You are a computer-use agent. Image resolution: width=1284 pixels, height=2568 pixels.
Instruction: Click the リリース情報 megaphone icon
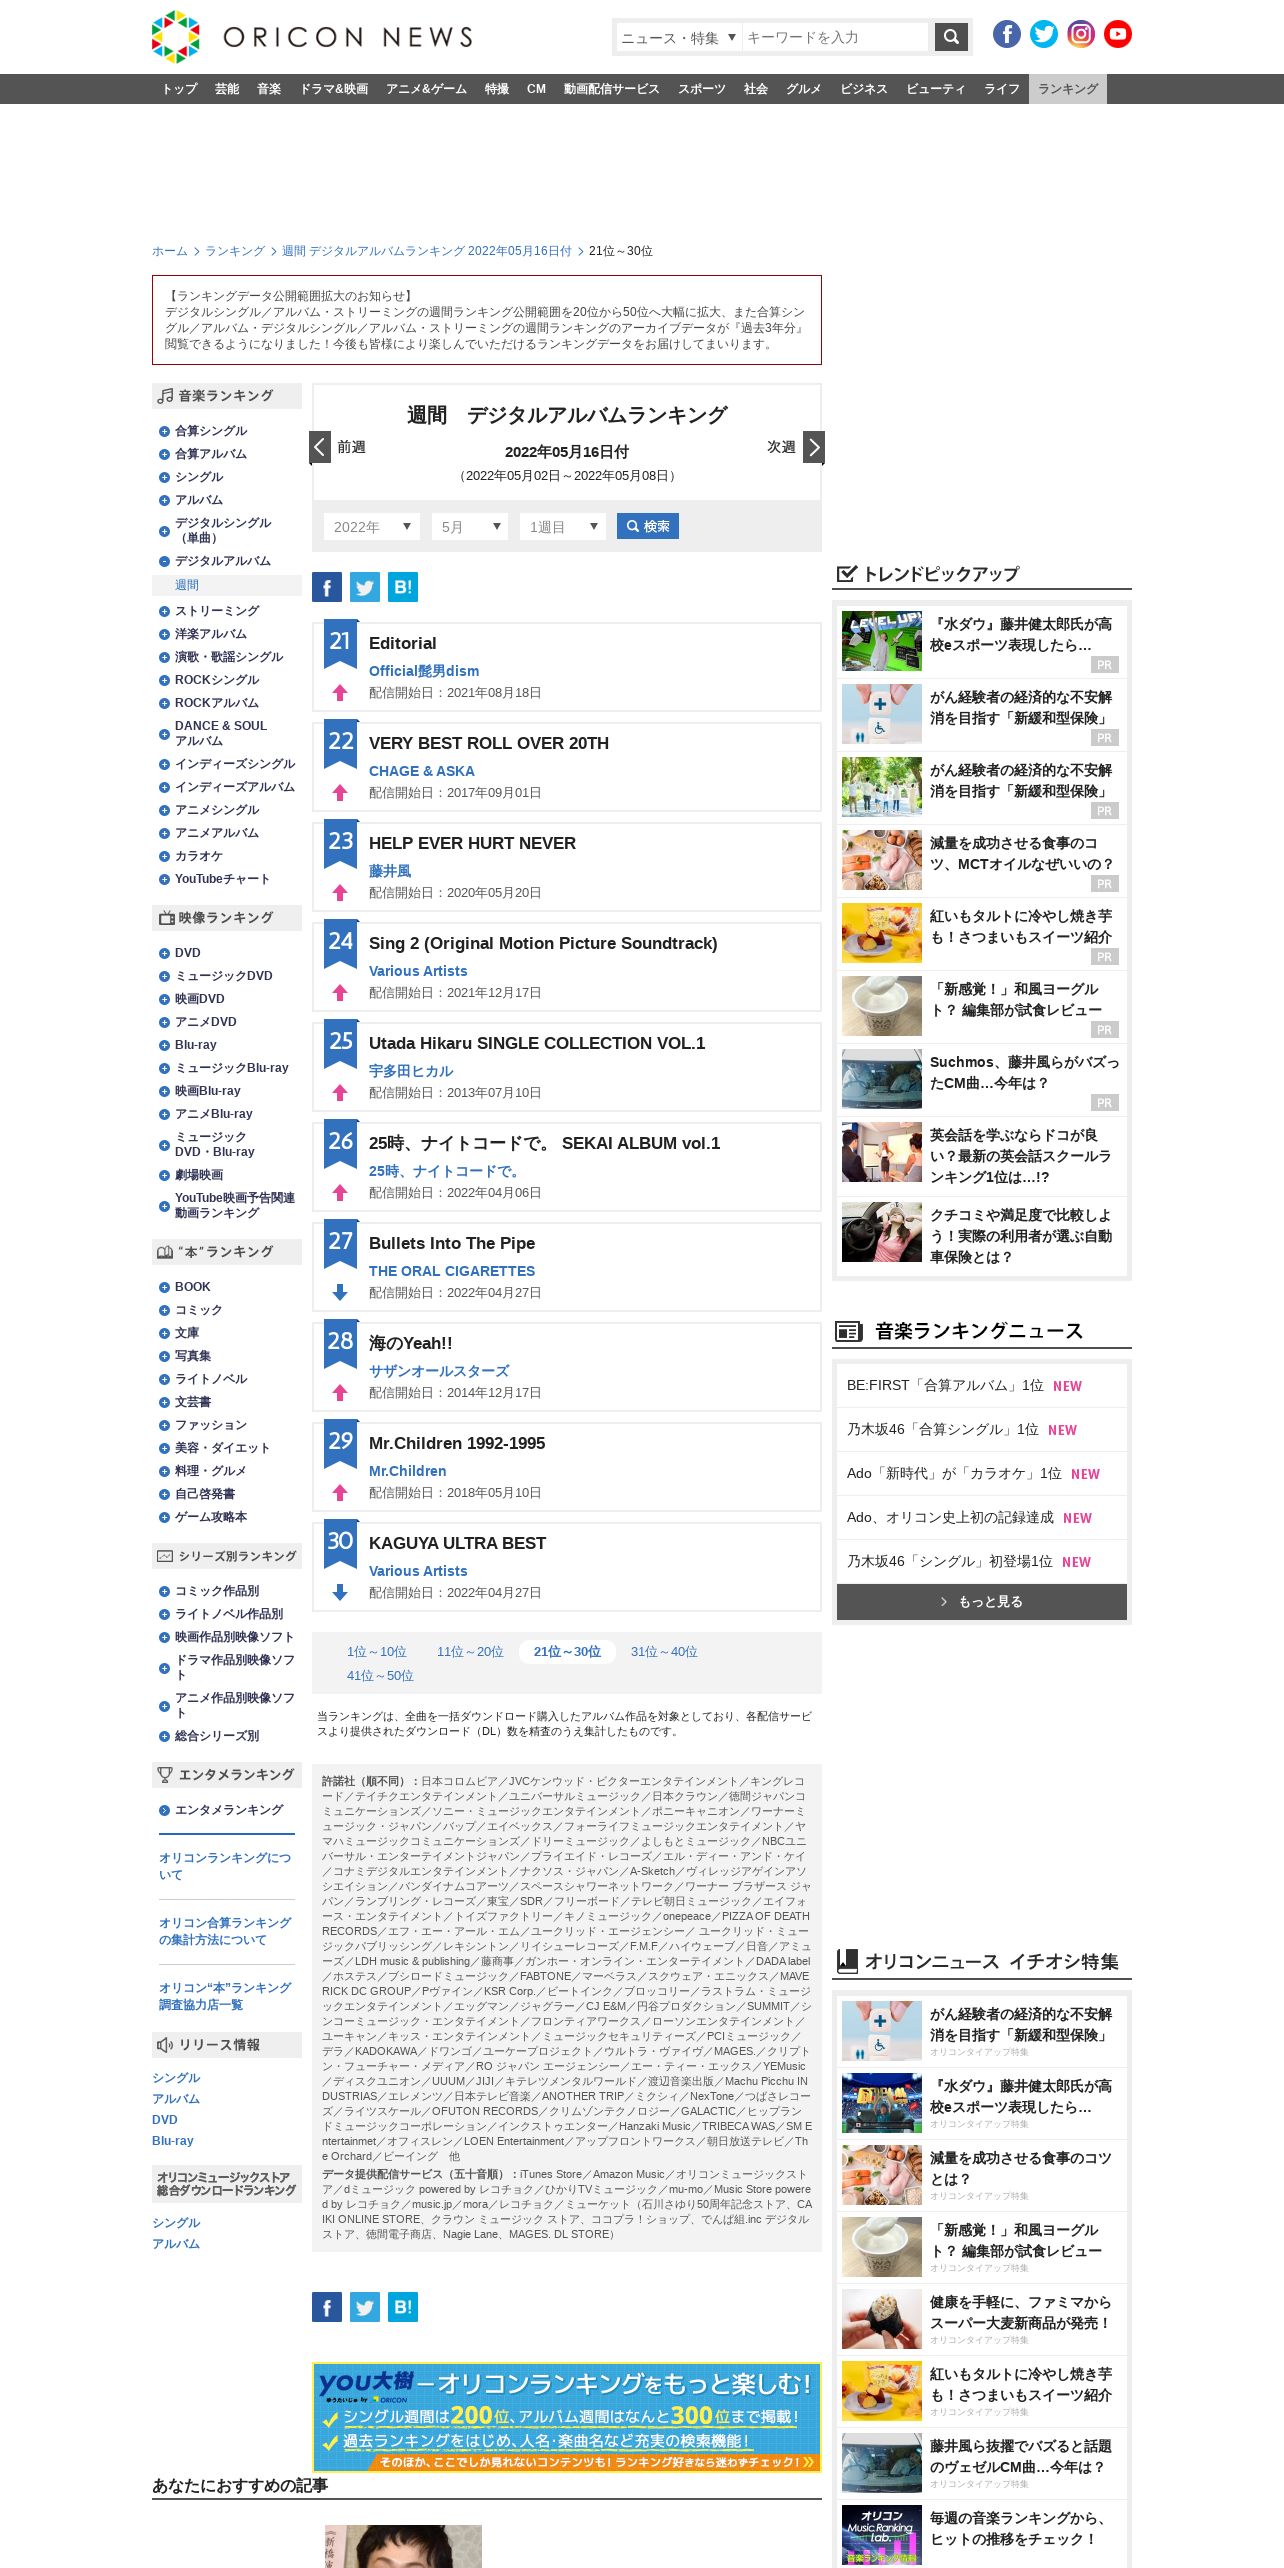coord(165,2044)
